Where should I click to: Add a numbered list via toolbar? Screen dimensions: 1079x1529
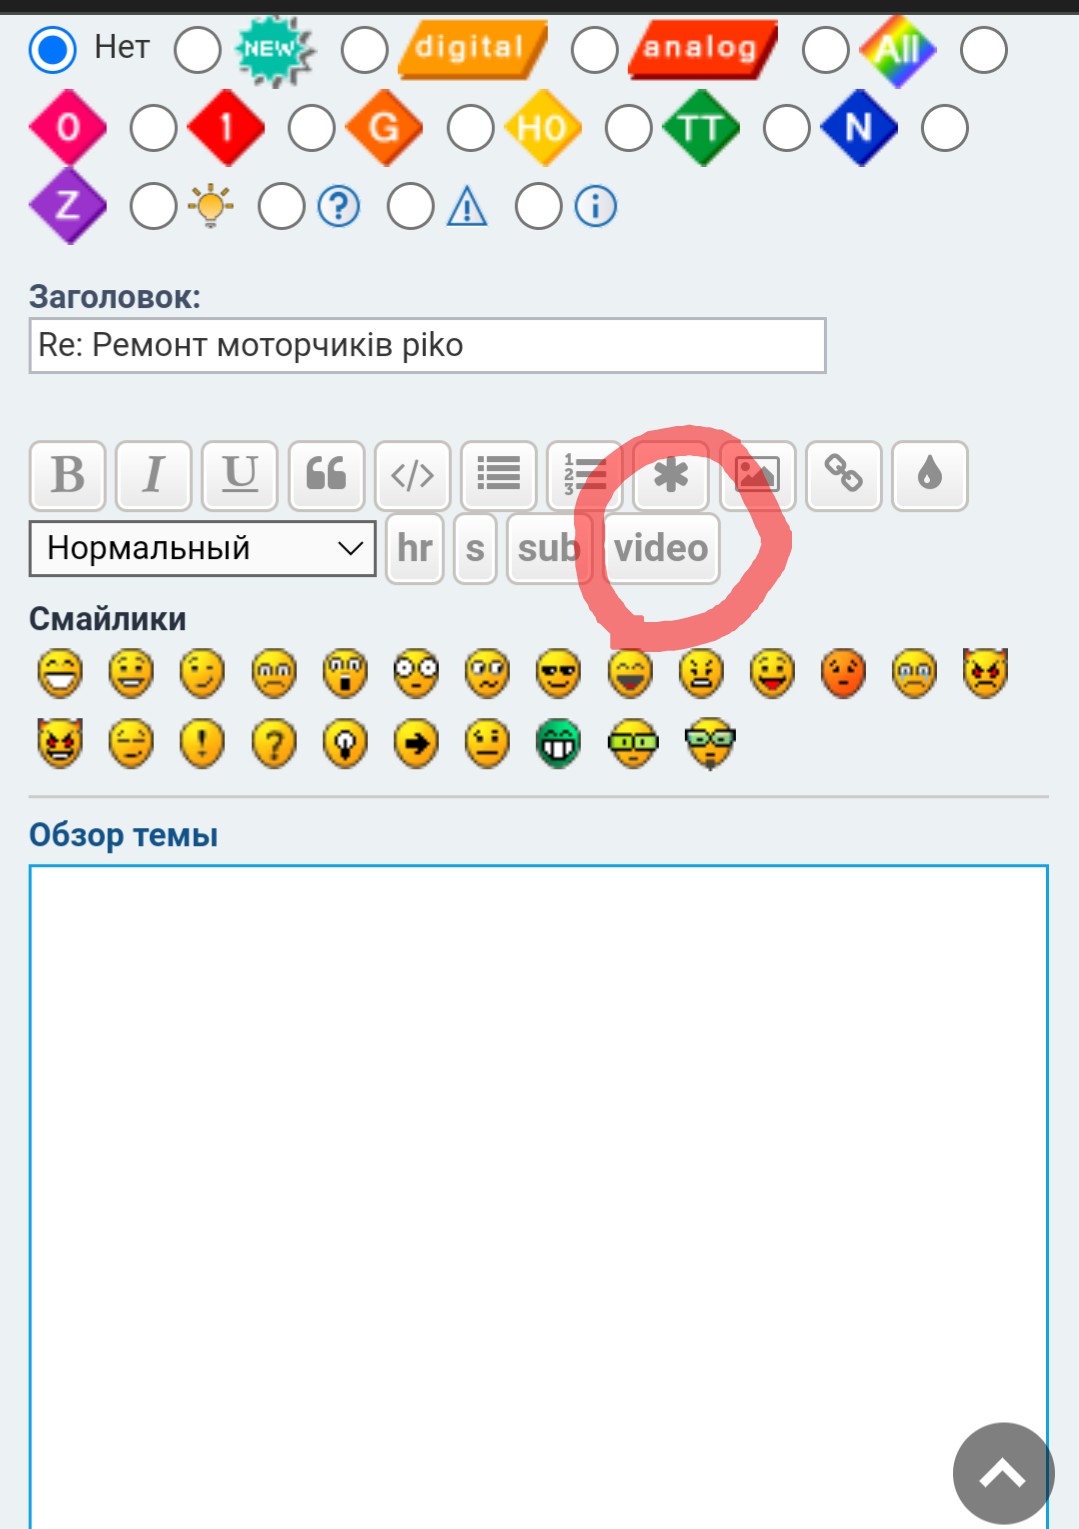point(585,475)
